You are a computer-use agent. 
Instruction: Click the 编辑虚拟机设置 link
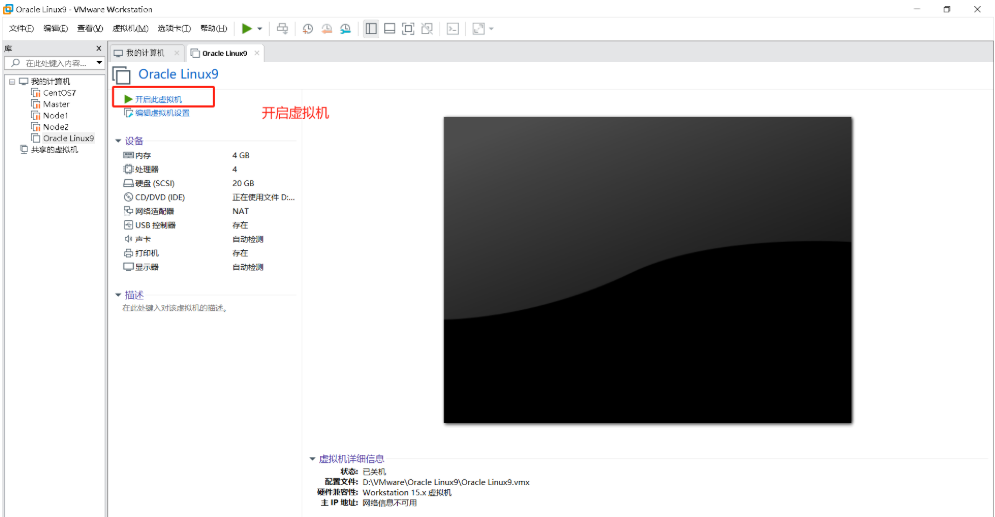pyautogui.click(x=162, y=113)
